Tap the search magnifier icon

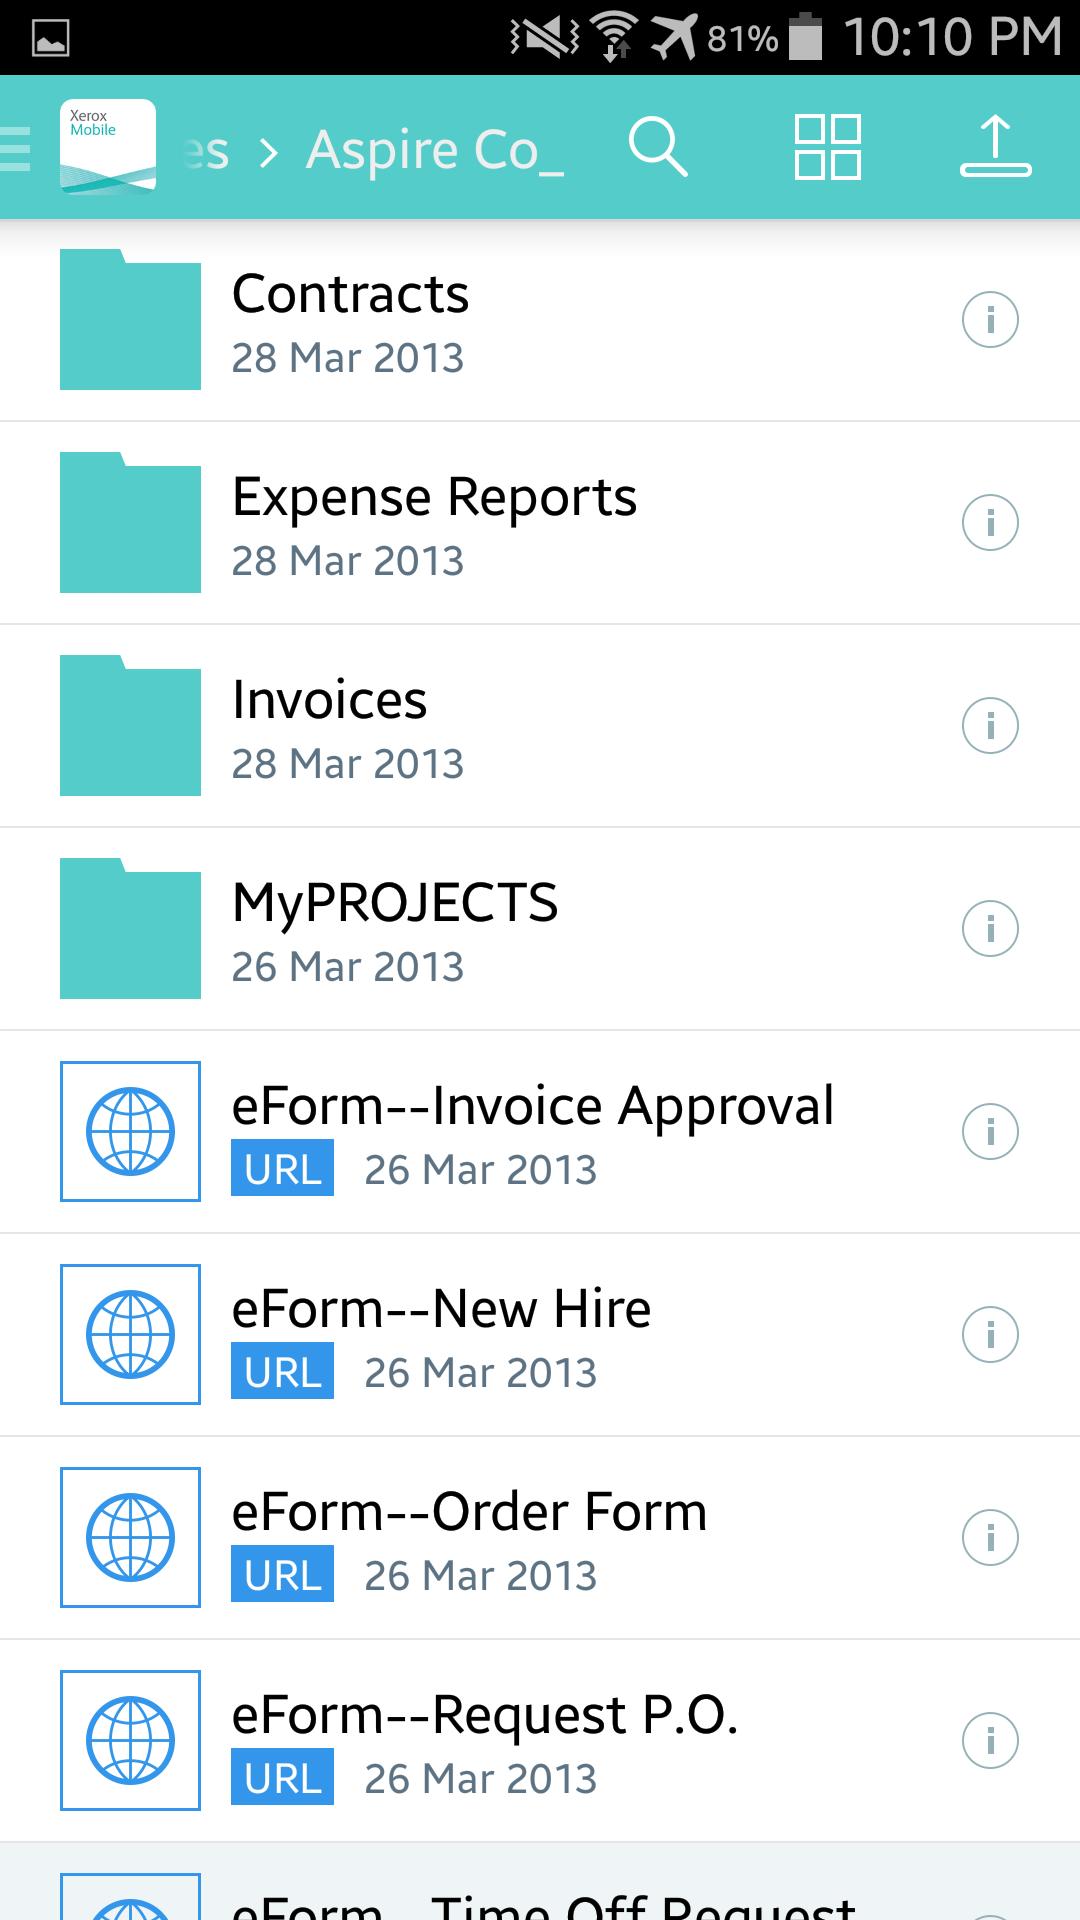point(657,147)
